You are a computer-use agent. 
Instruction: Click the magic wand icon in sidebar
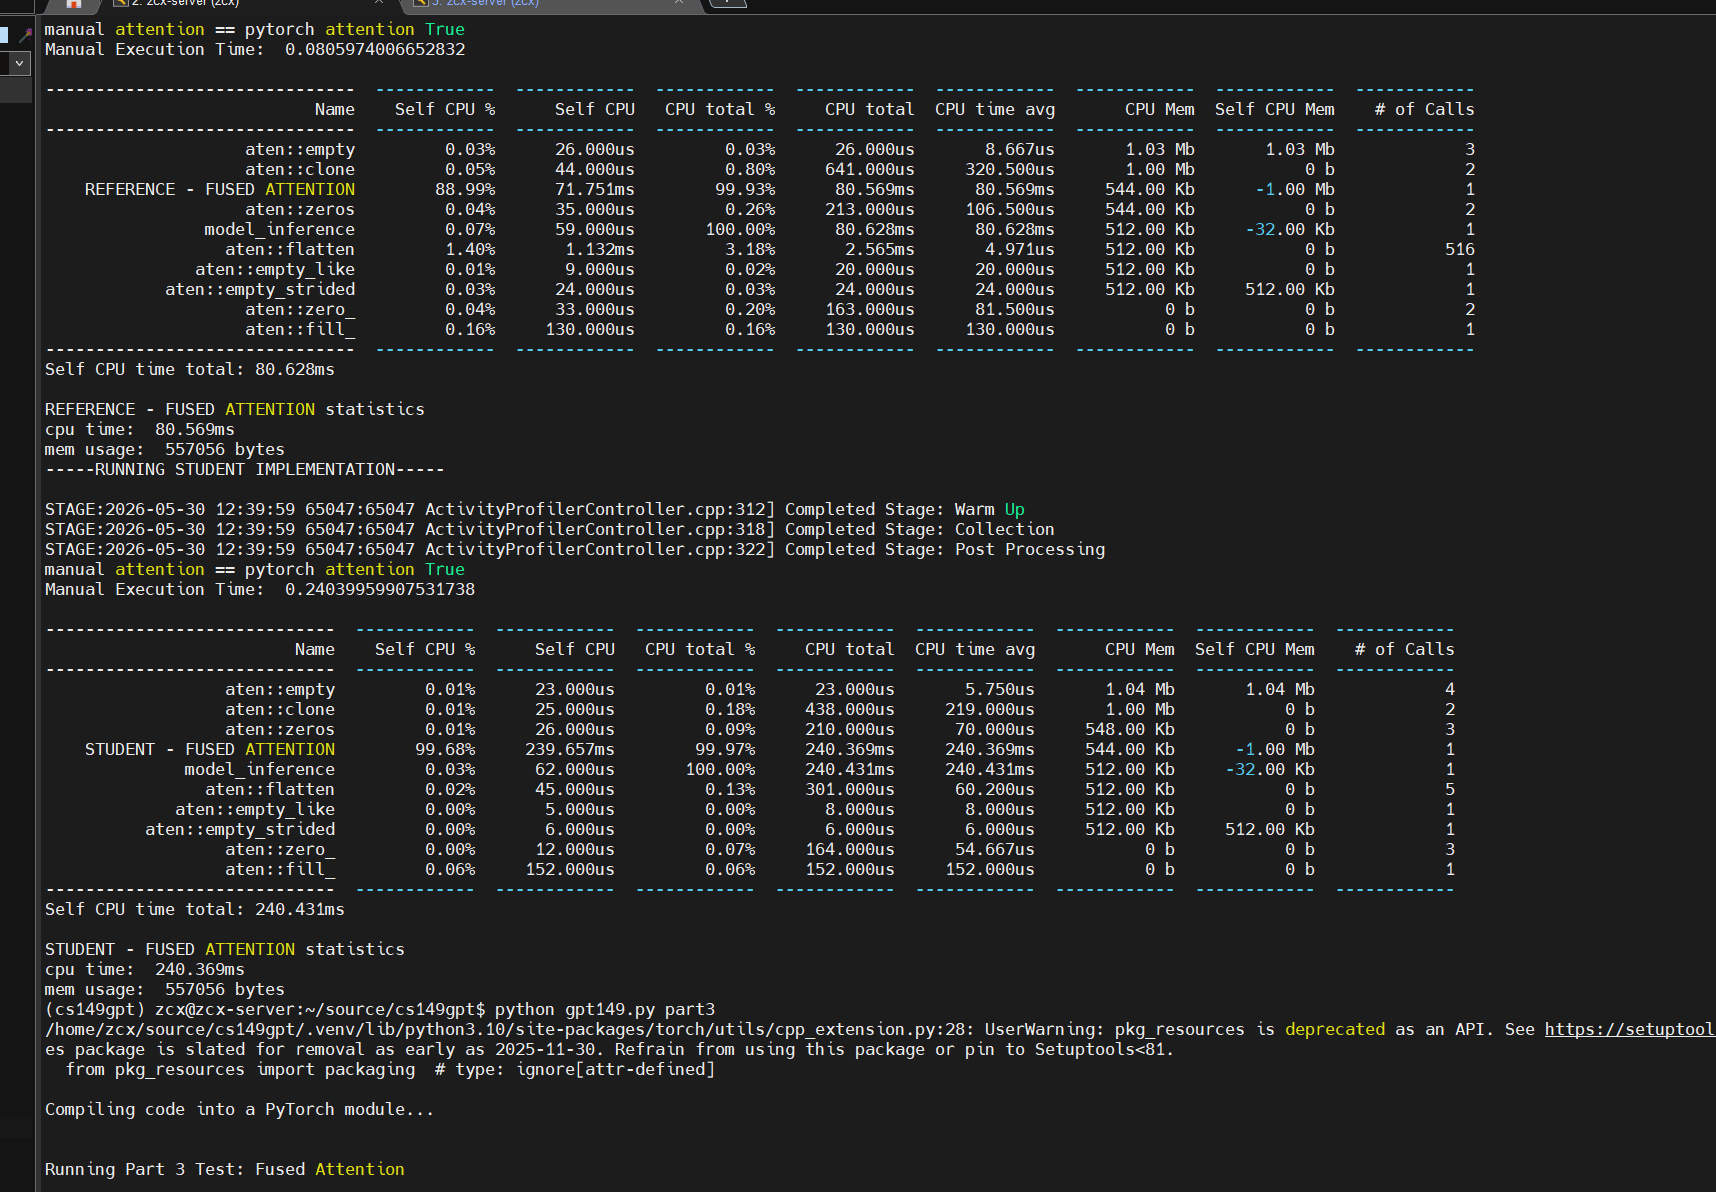(x=25, y=35)
